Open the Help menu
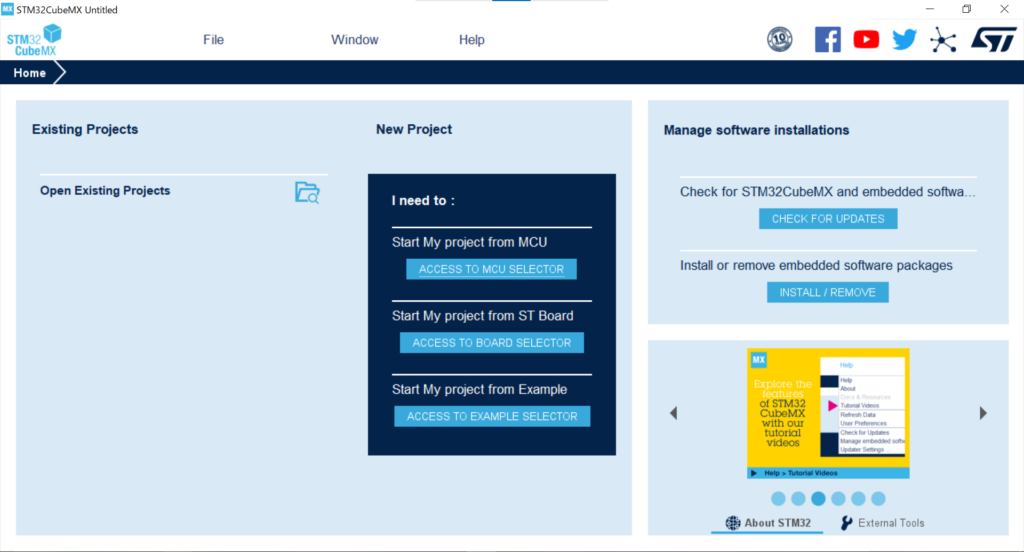The image size is (1024, 552). [472, 40]
